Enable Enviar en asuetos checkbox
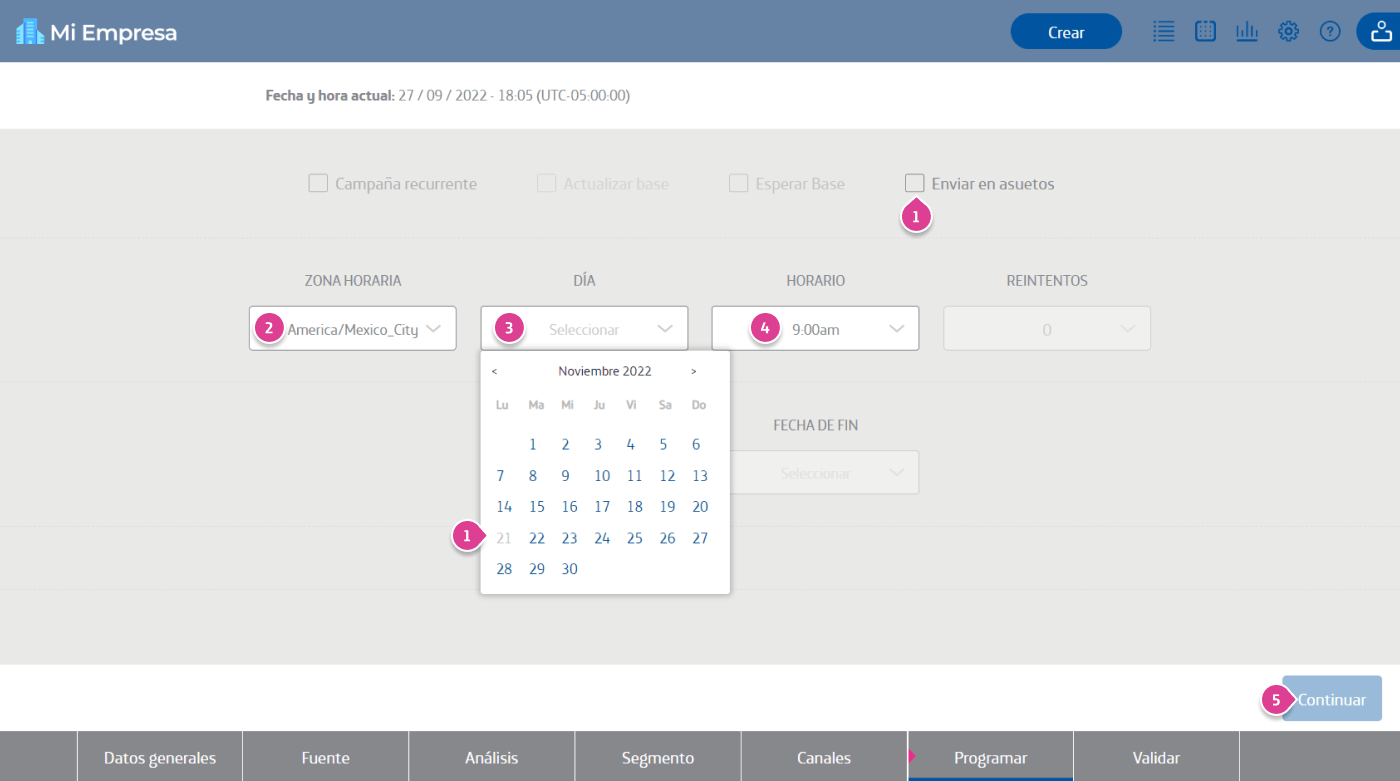 coord(914,183)
